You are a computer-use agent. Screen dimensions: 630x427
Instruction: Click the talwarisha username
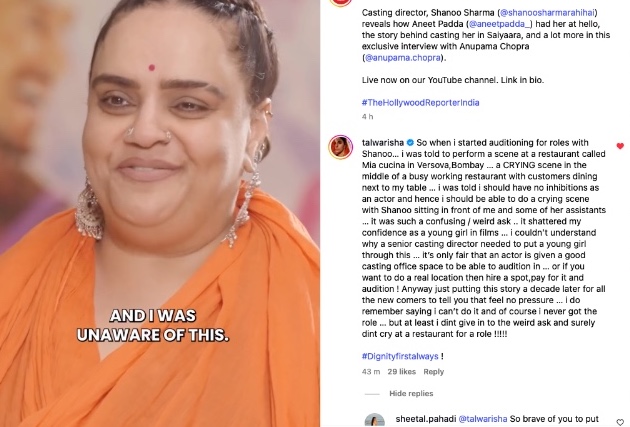382,143
